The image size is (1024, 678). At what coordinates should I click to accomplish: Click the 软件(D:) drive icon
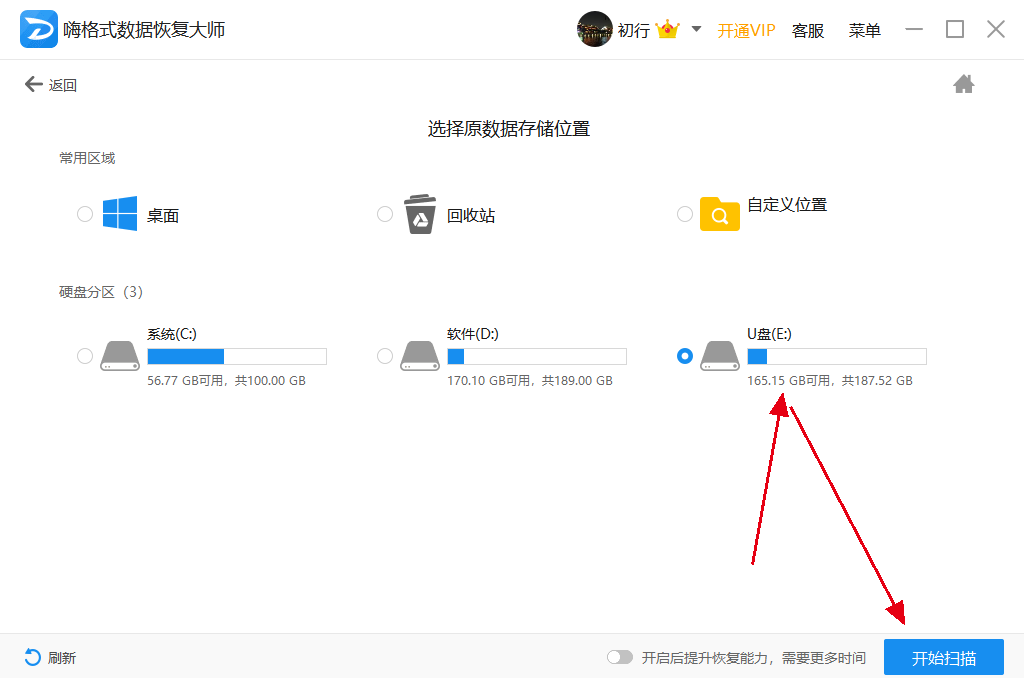tap(420, 356)
